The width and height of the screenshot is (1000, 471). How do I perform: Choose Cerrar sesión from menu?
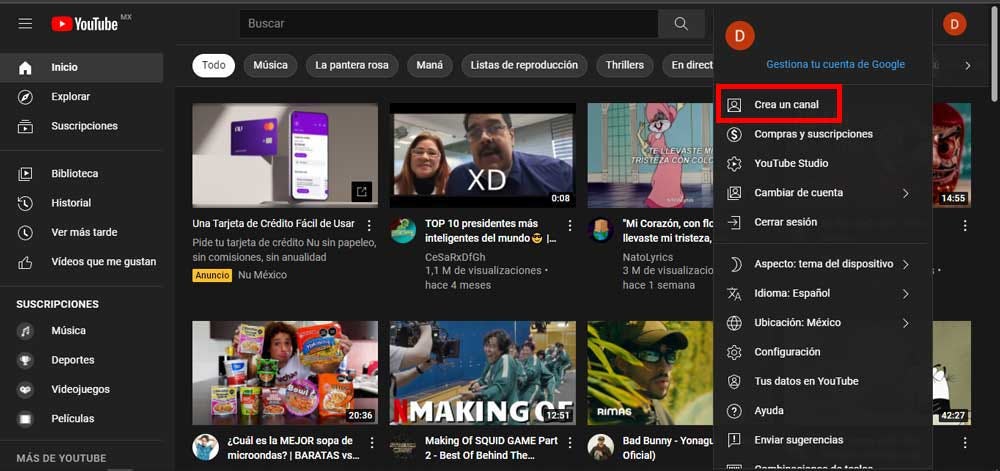click(x=785, y=222)
